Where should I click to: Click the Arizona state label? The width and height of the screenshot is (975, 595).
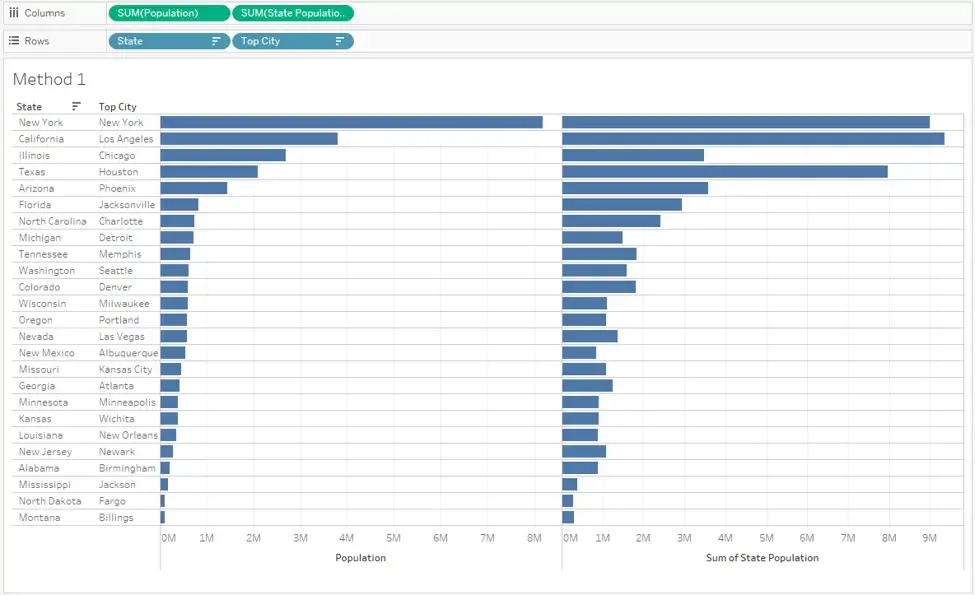pyautogui.click(x=36, y=188)
